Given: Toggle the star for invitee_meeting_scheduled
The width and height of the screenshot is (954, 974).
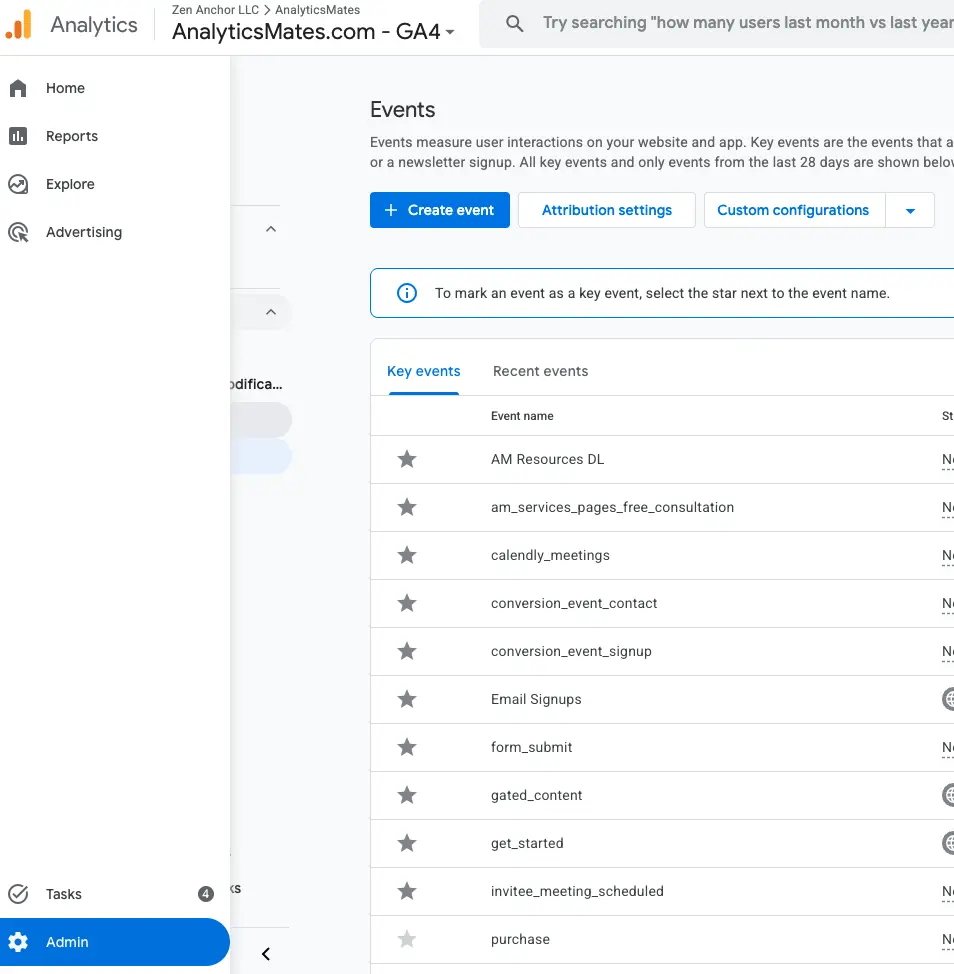Looking at the screenshot, I should click(x=407, y=891).
